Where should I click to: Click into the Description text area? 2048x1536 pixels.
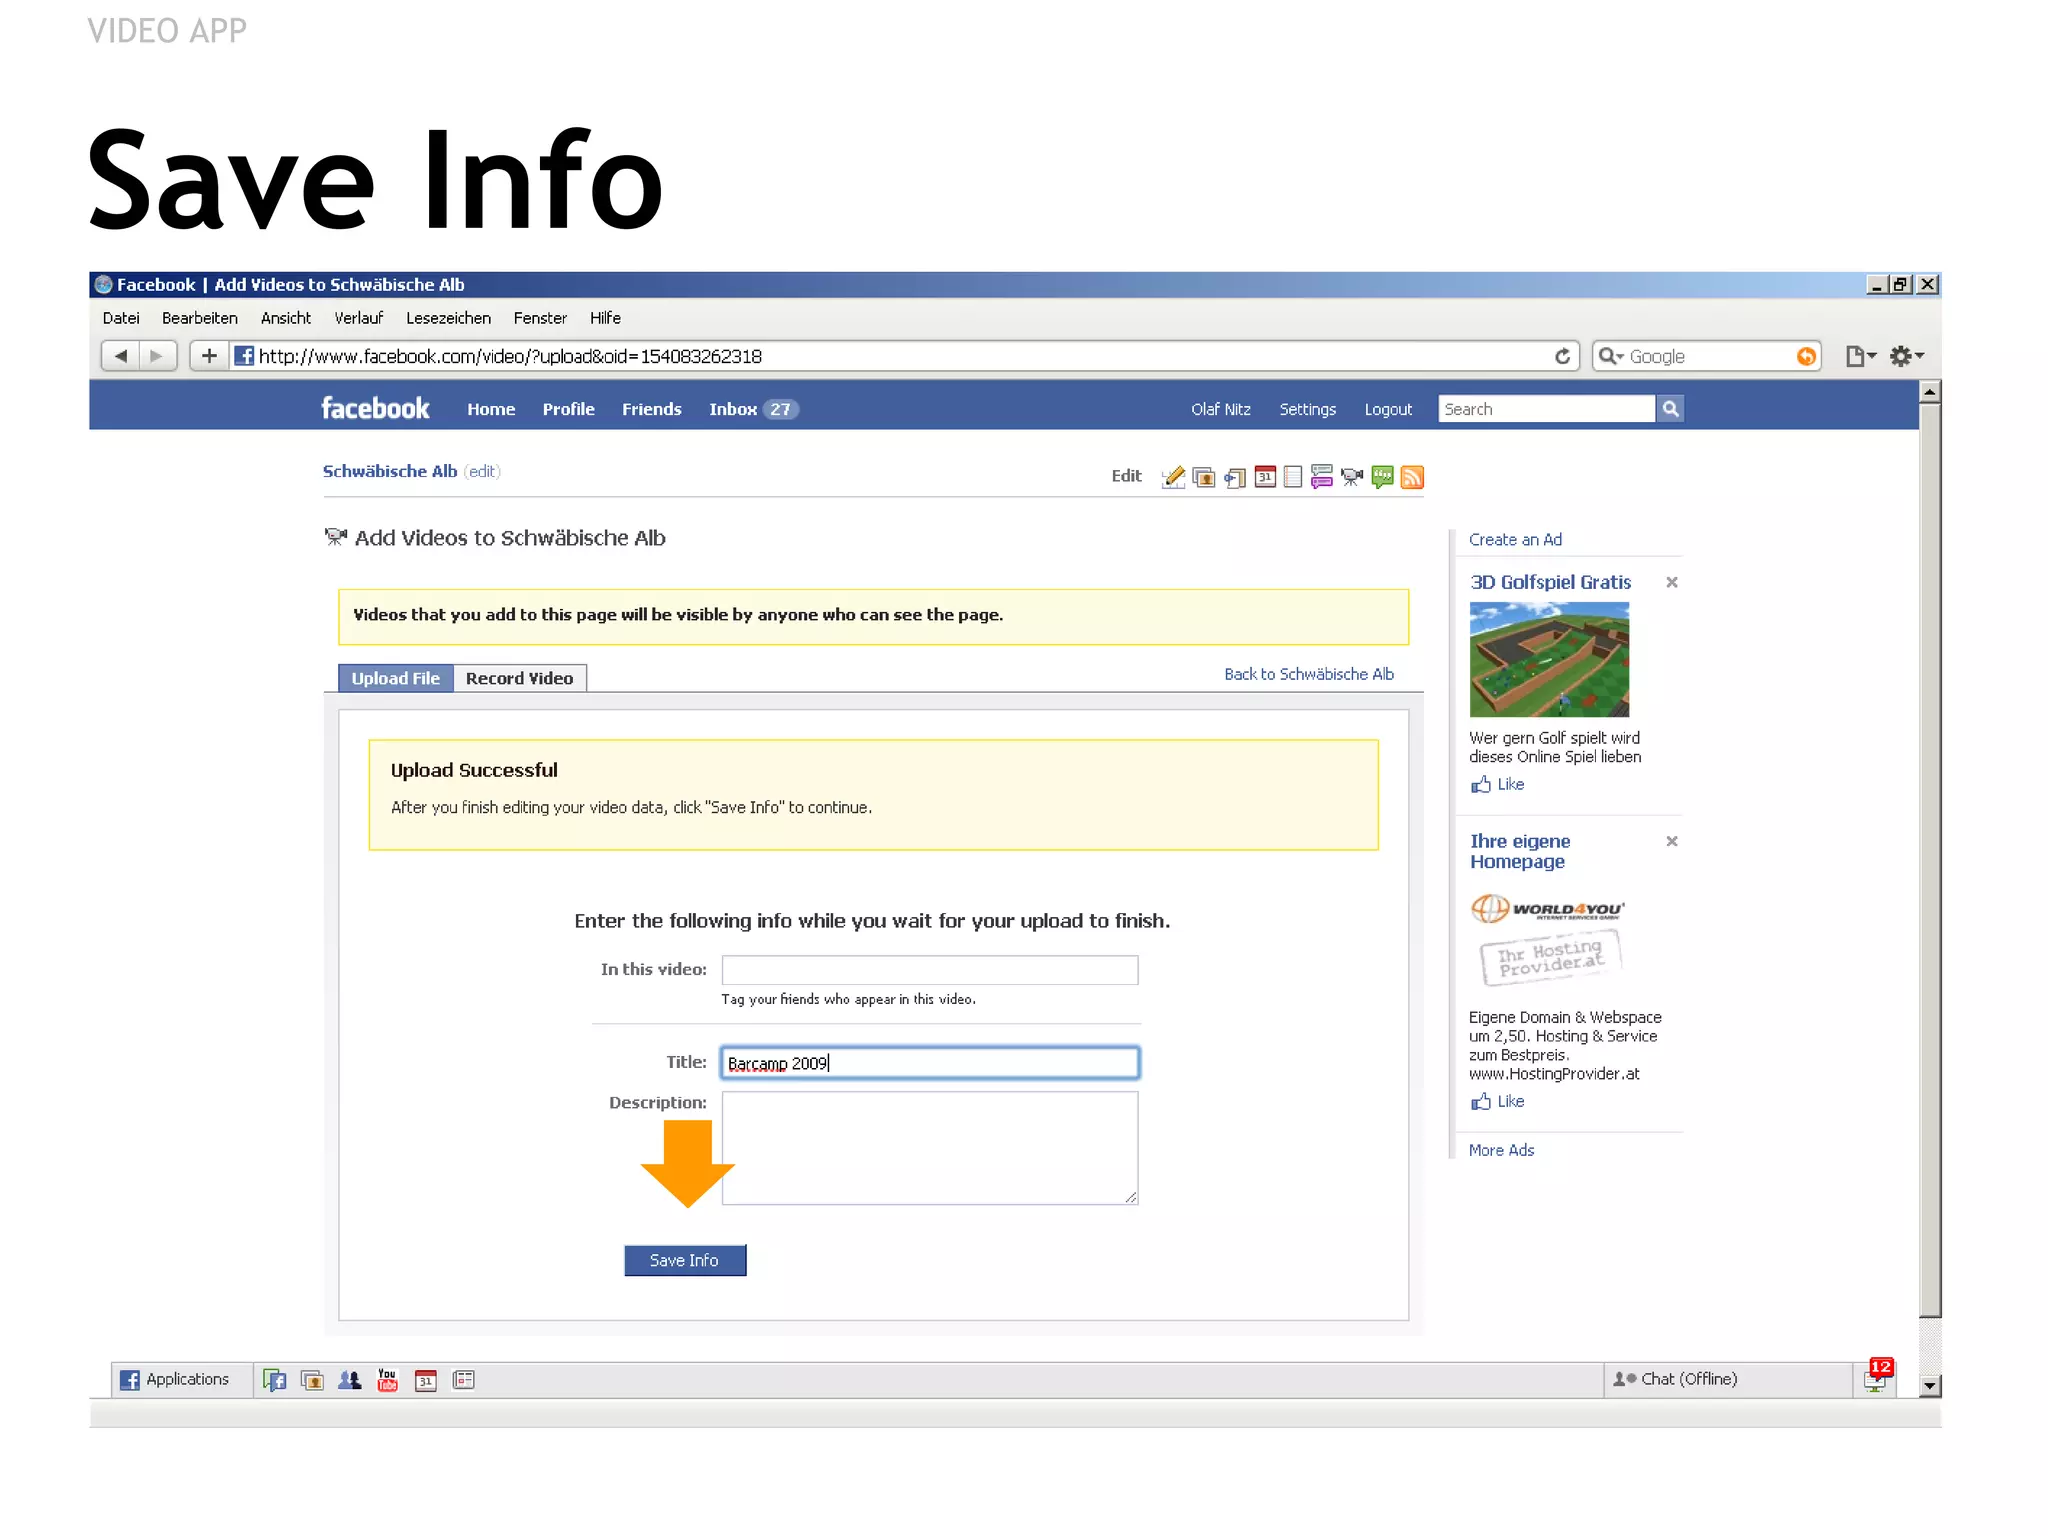click(x=930, y=1148)
